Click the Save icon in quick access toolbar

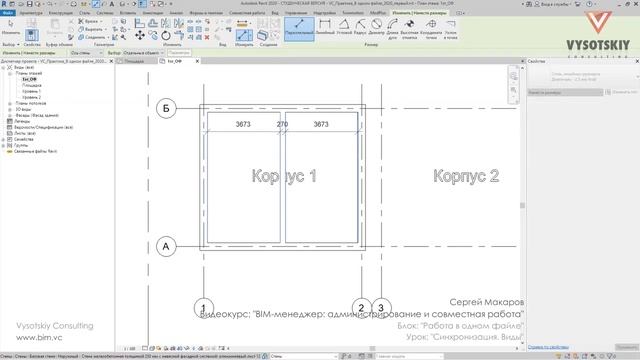coord(29,4)
